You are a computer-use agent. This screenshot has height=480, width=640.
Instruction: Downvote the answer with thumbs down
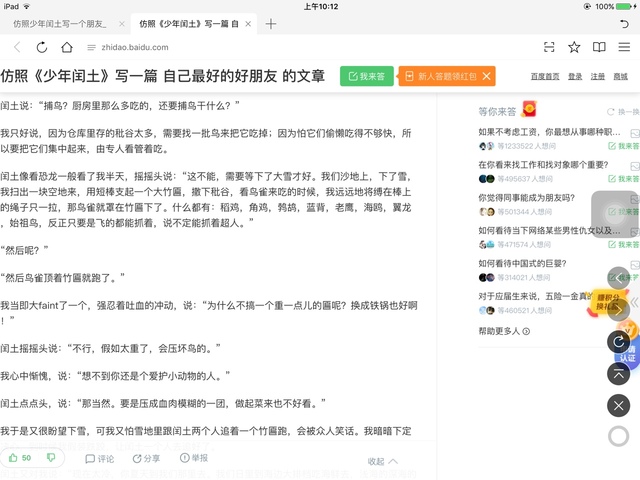(51, 458)
